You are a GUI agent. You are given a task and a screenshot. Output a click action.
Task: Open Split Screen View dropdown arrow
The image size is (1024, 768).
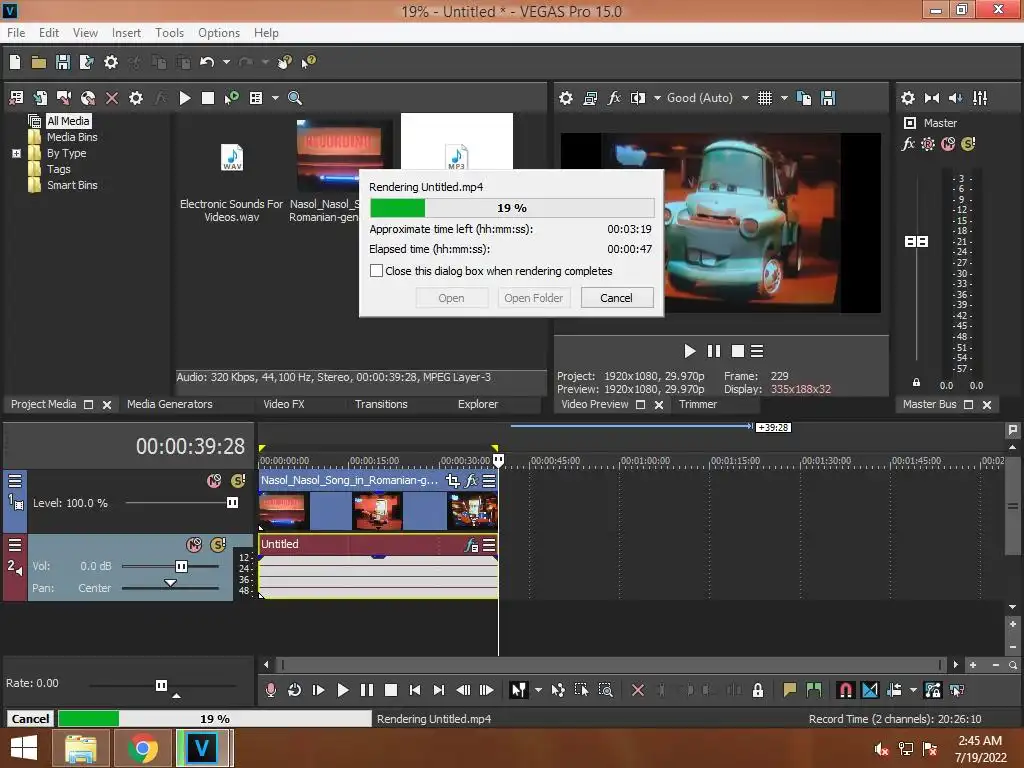pos(657,98)
